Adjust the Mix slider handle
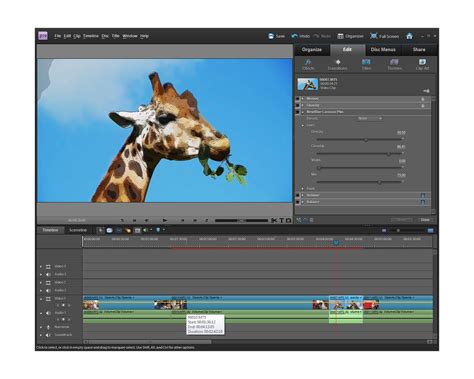The image size is (474, 379). (379, 182)
